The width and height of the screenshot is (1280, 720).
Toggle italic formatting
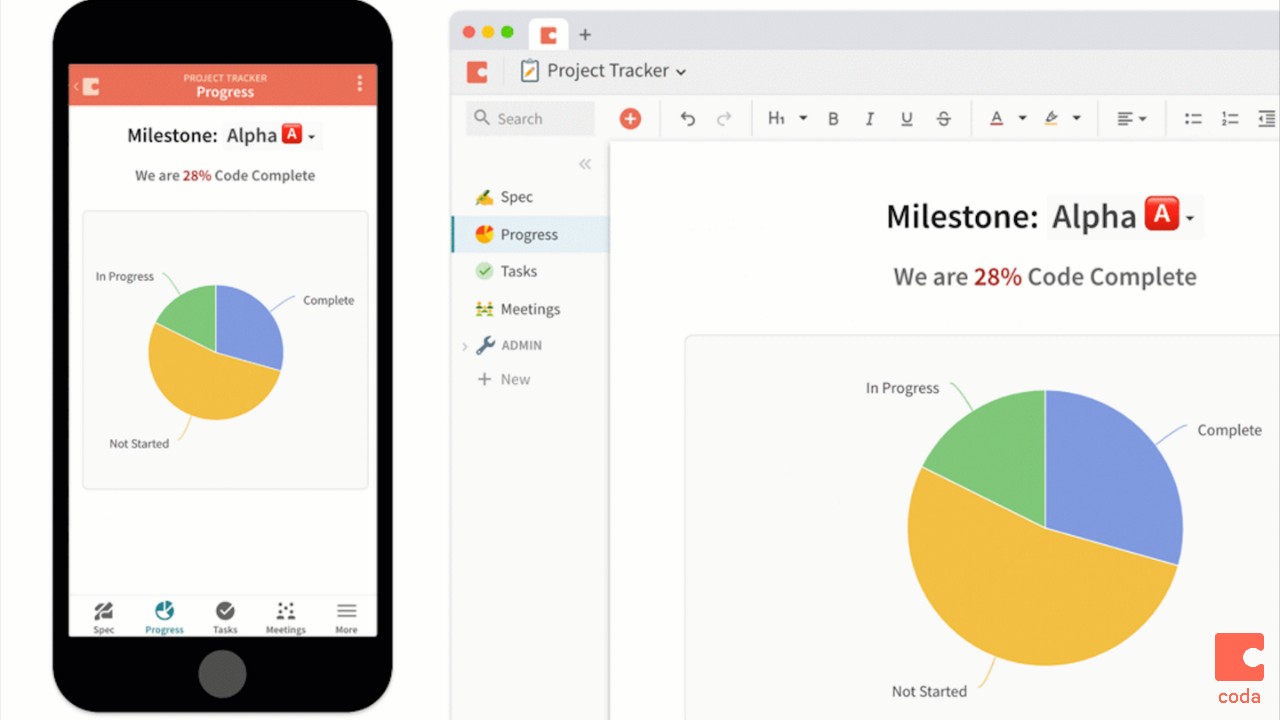869,118
